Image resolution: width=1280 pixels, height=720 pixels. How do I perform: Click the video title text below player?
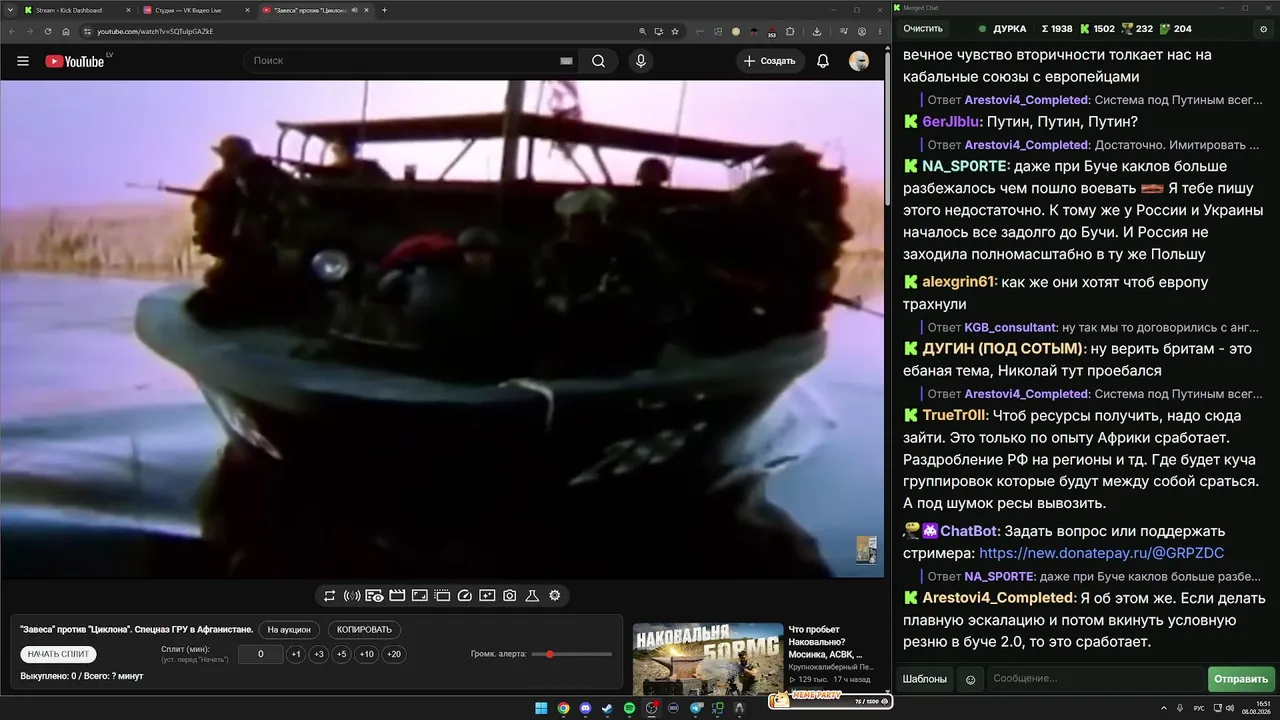coord(136,630)
